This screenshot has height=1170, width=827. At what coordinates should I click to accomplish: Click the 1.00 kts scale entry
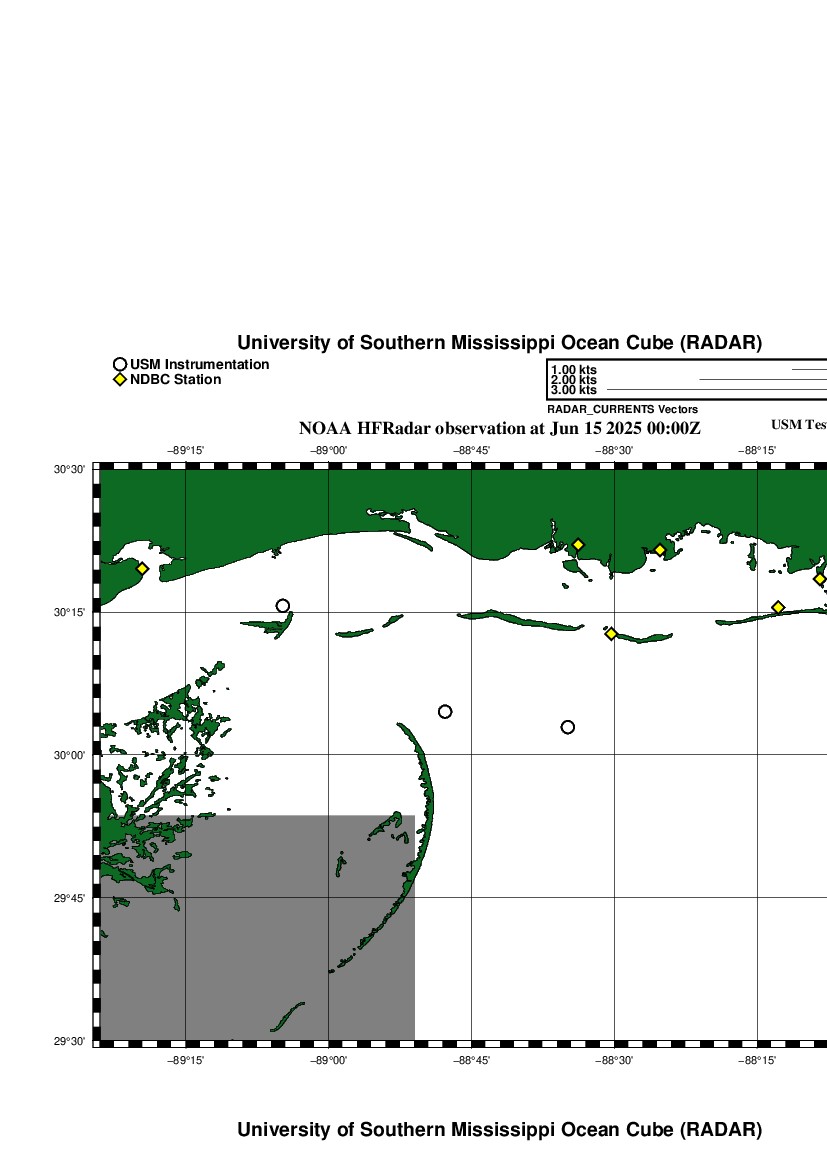click(x=573, y=370)
